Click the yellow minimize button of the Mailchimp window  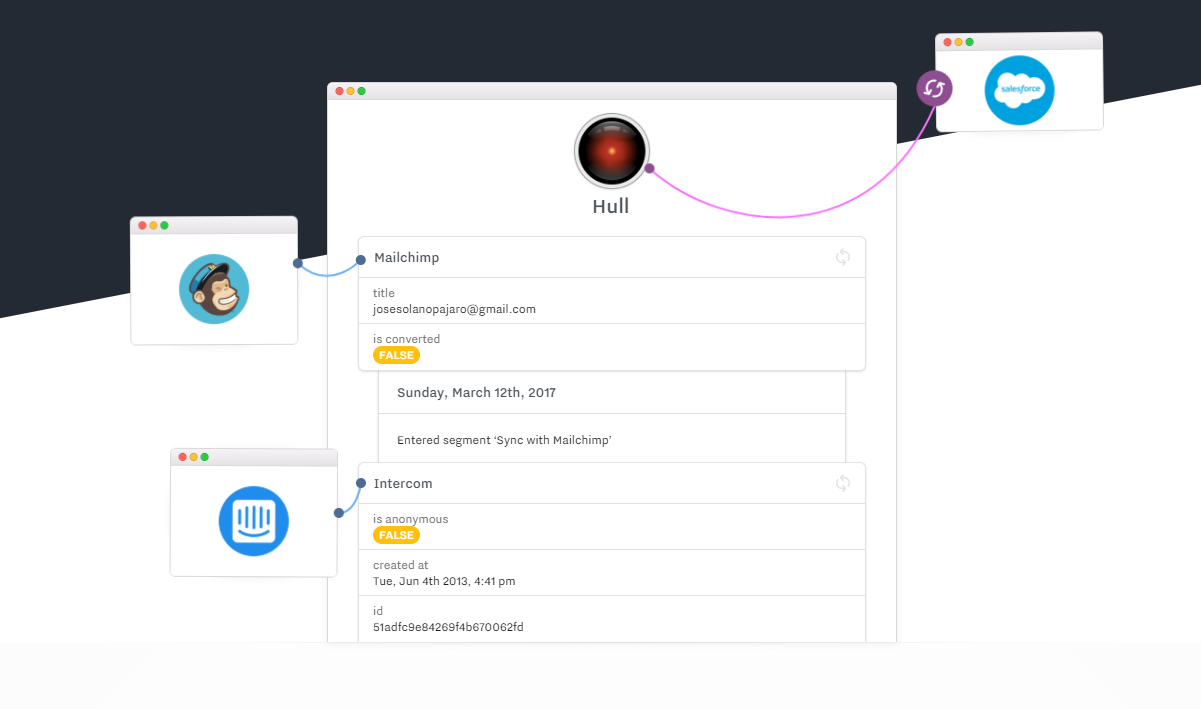click(x=153, y=225)
